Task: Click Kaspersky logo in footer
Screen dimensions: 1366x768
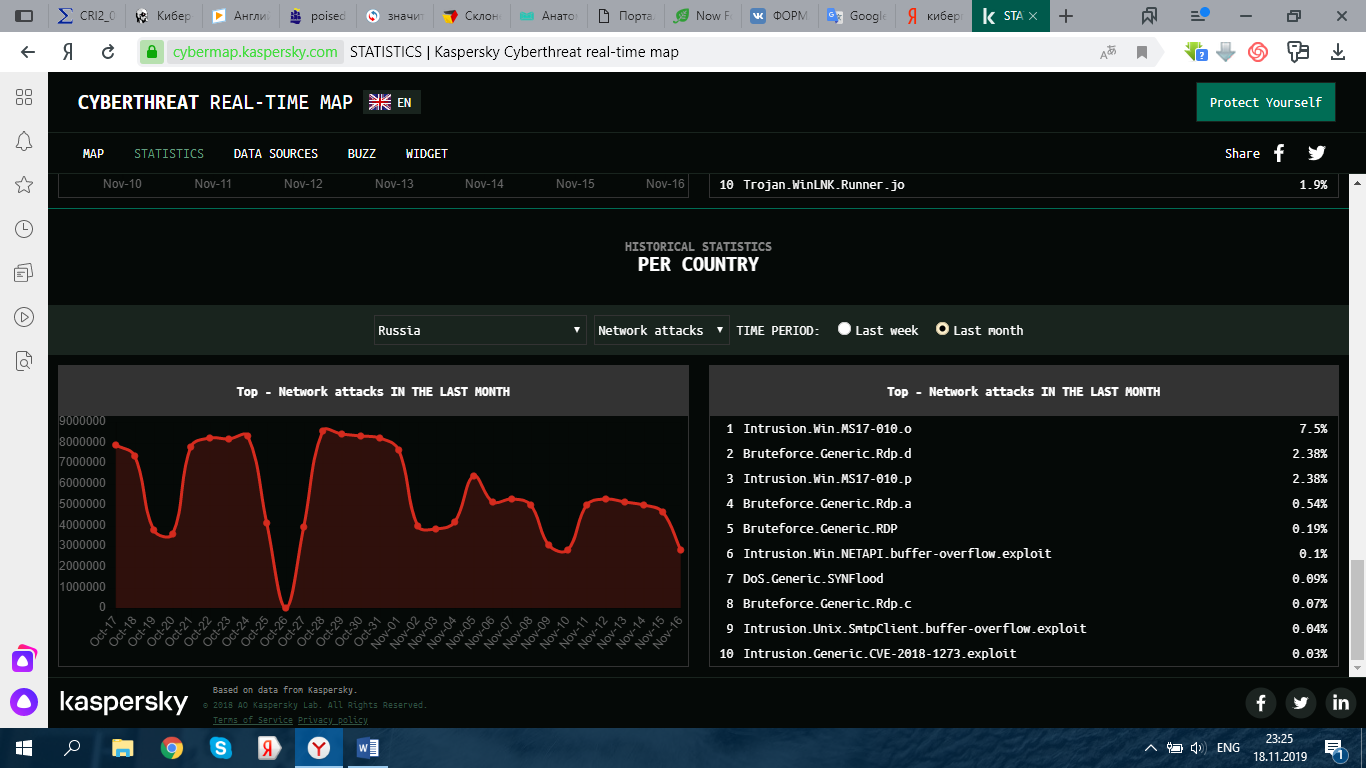Action: tap(124, 702)
